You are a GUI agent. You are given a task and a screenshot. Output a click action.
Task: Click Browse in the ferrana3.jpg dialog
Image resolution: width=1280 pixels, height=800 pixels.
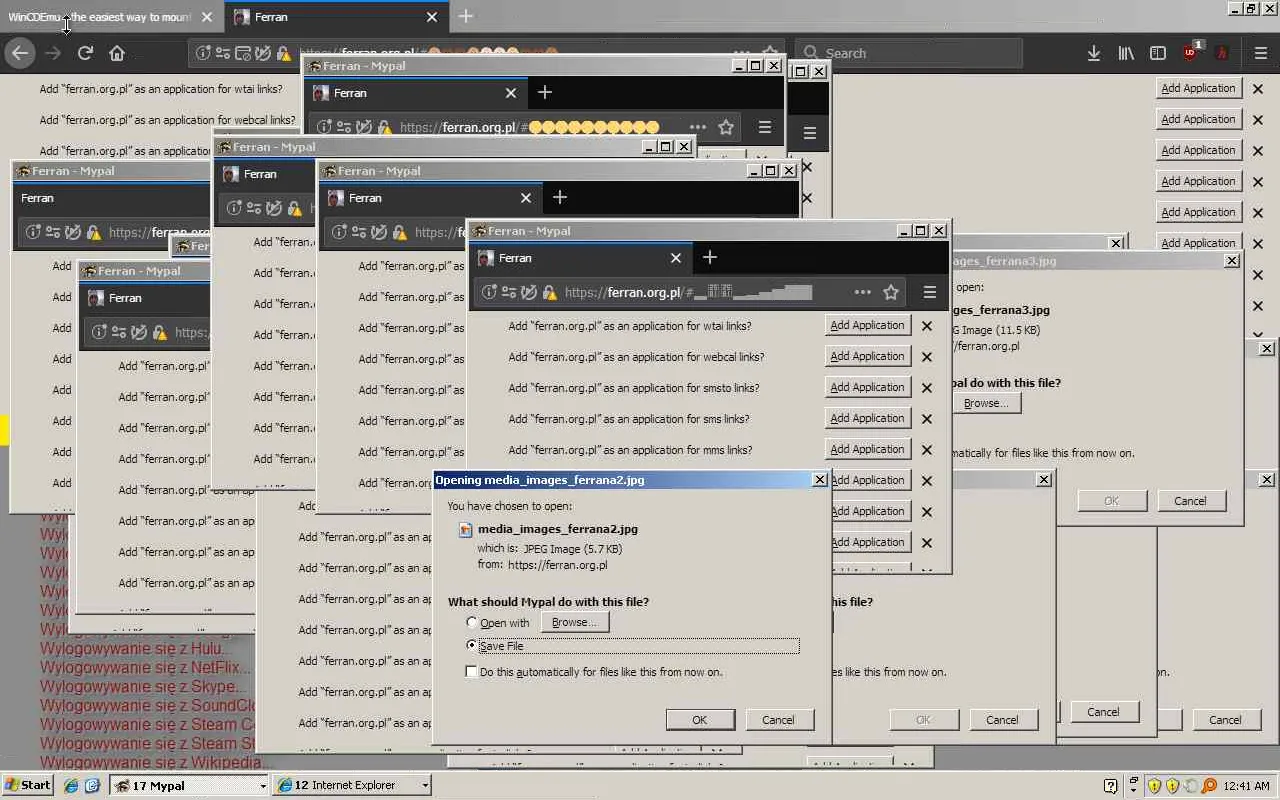986,403
